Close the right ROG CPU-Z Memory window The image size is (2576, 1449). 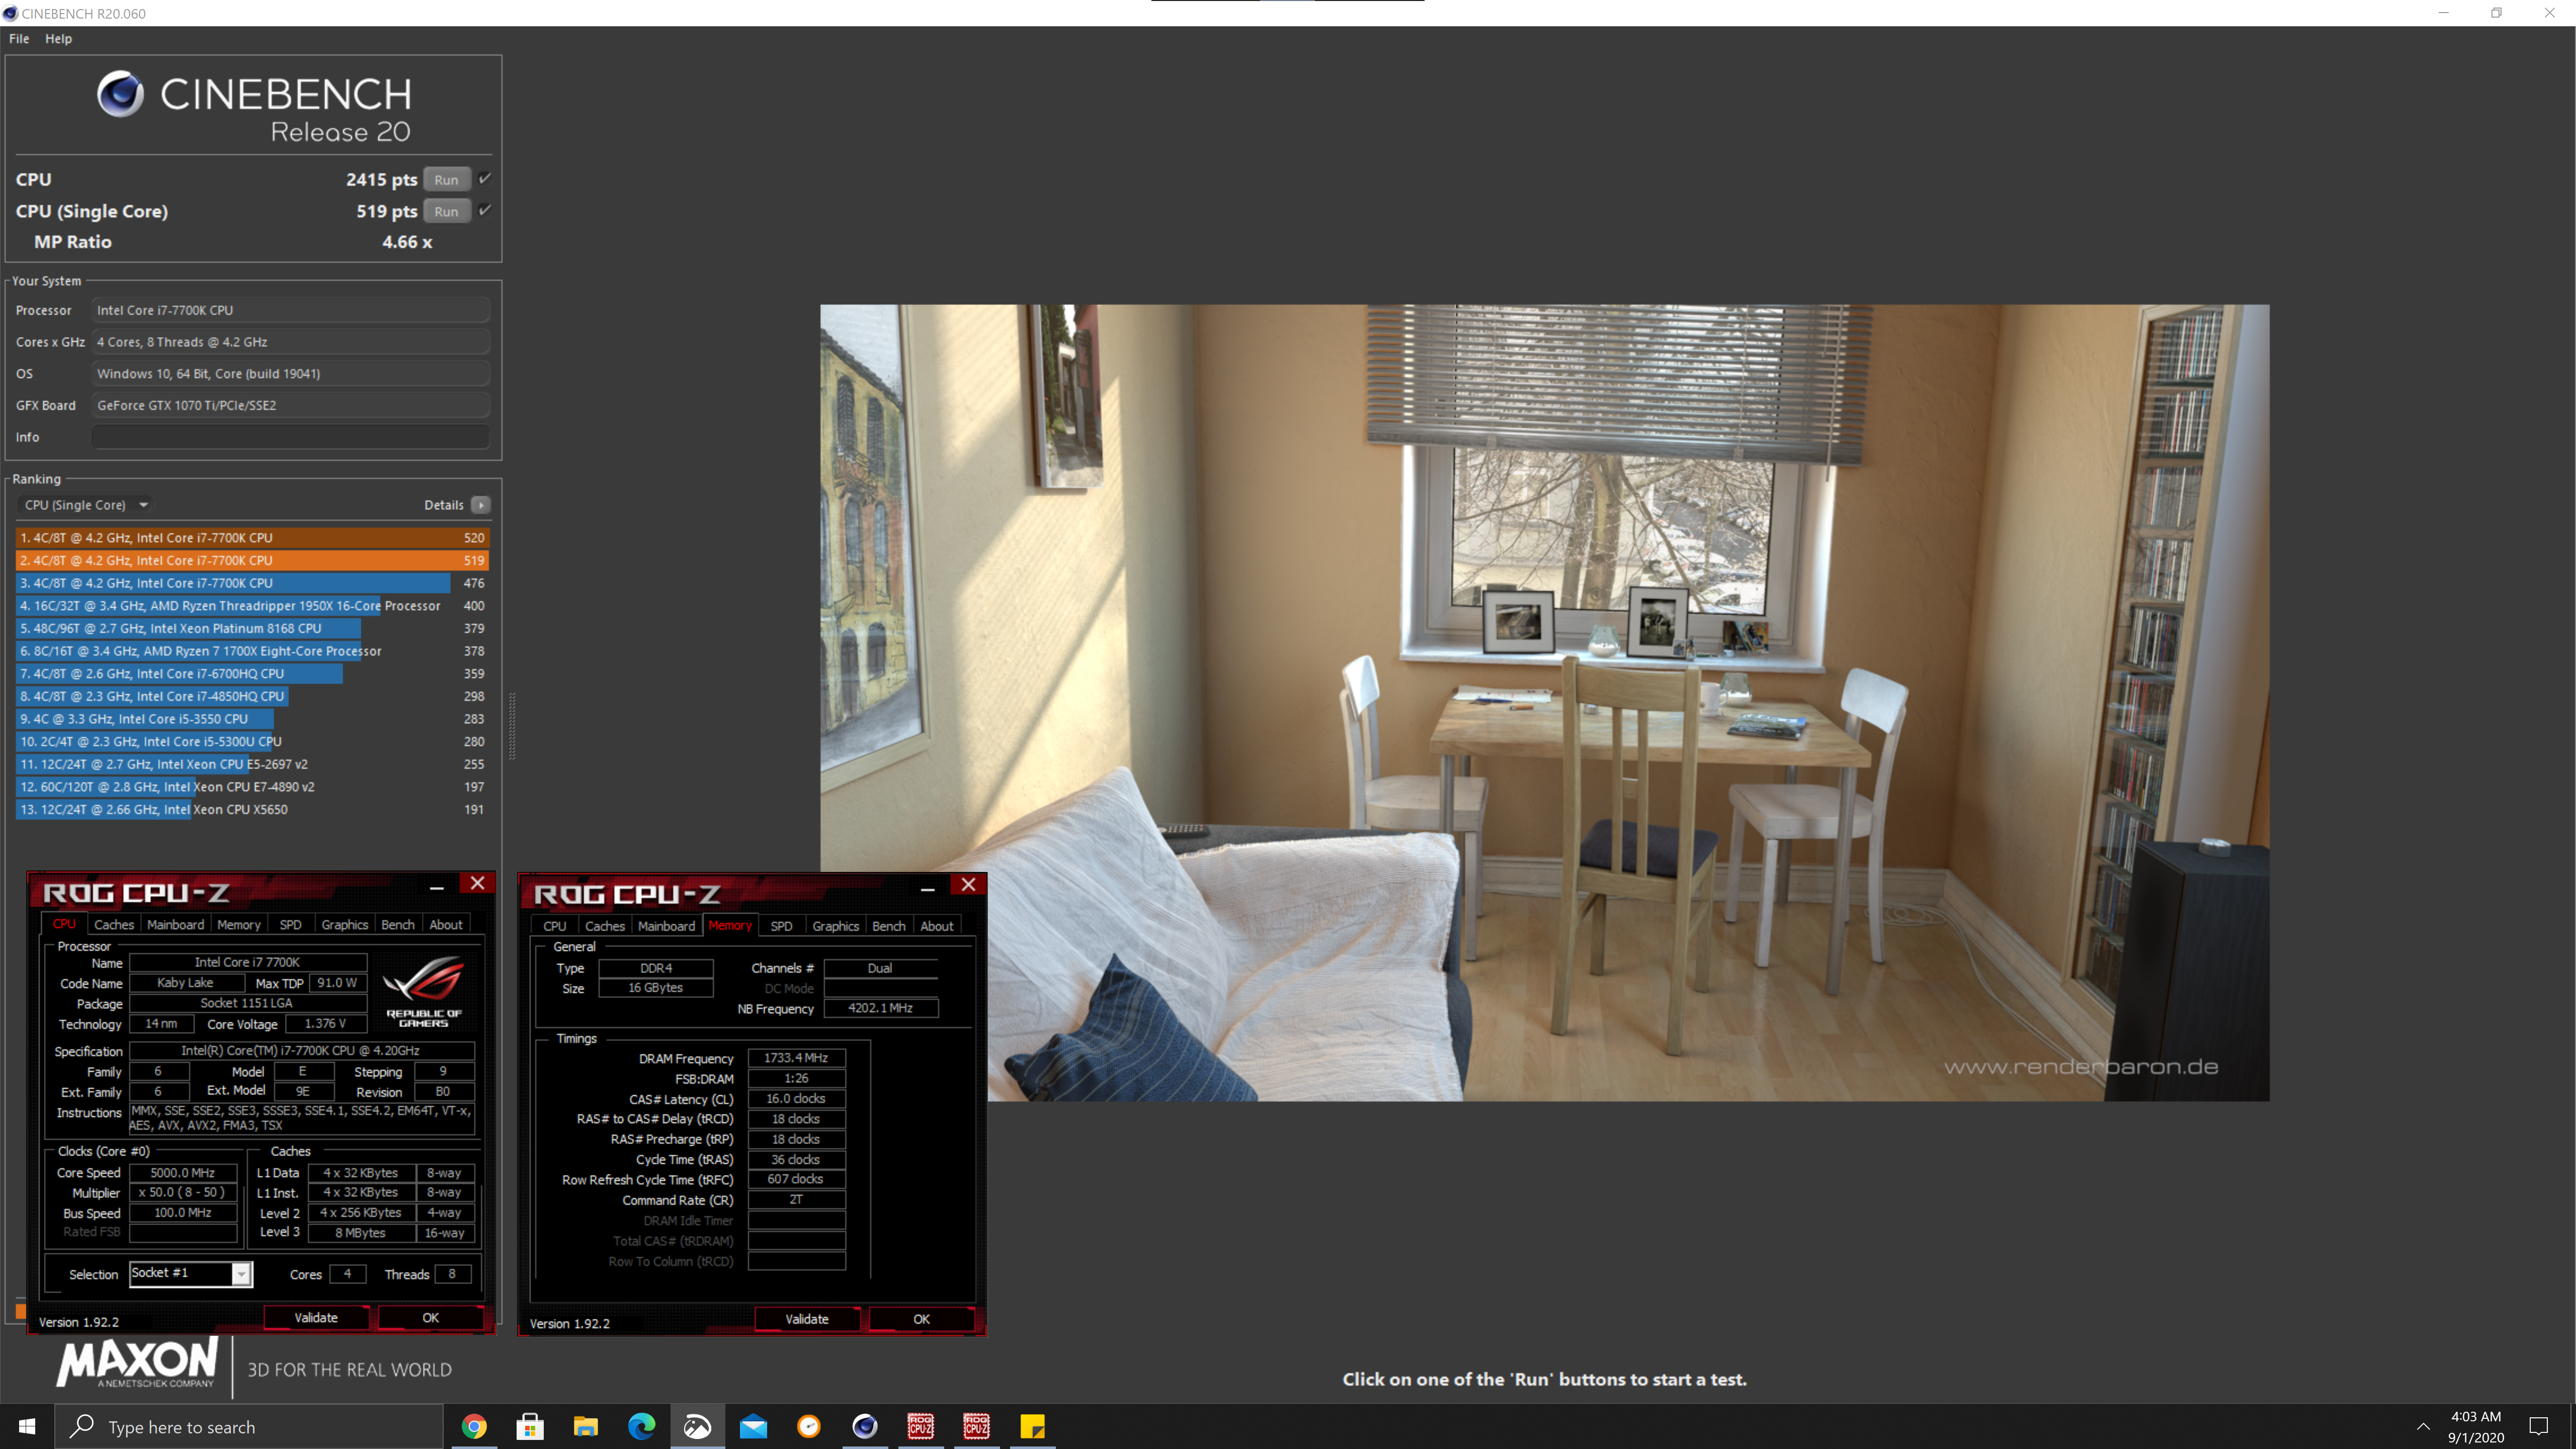[969, 885]
